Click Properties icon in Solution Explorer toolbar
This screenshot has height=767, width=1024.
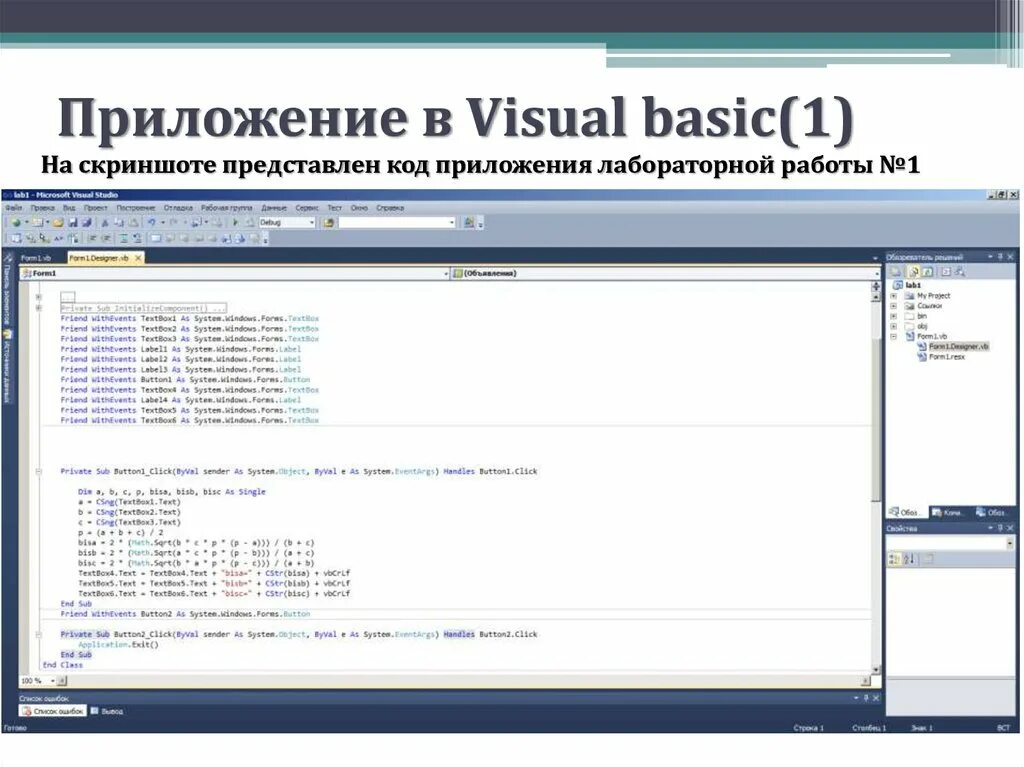pos(897,272)
